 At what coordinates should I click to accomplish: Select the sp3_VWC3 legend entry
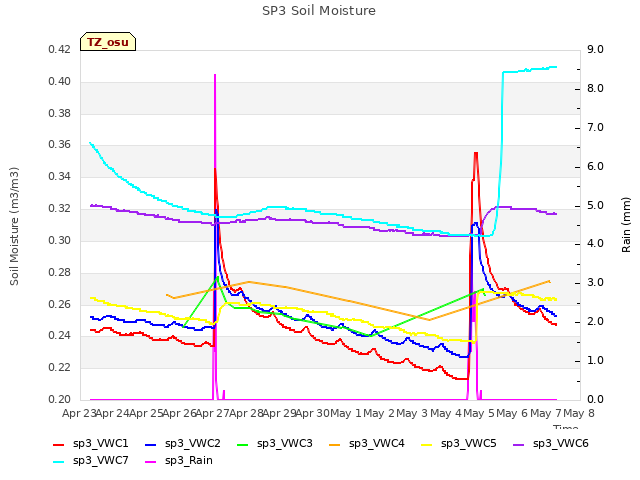[x=275, y=443]
